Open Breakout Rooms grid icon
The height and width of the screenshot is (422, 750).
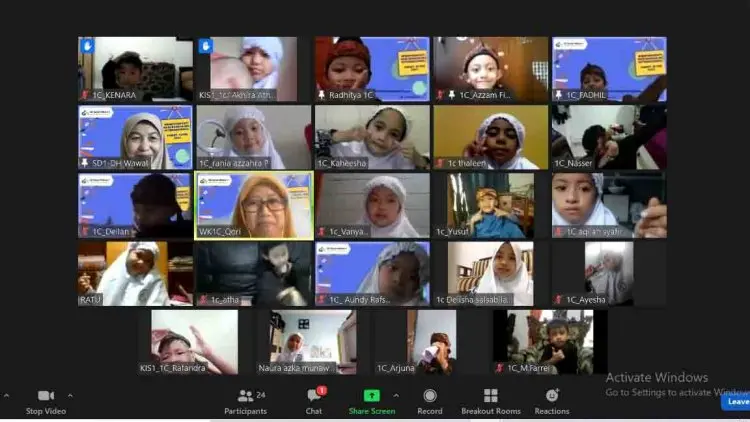(491, 396)
